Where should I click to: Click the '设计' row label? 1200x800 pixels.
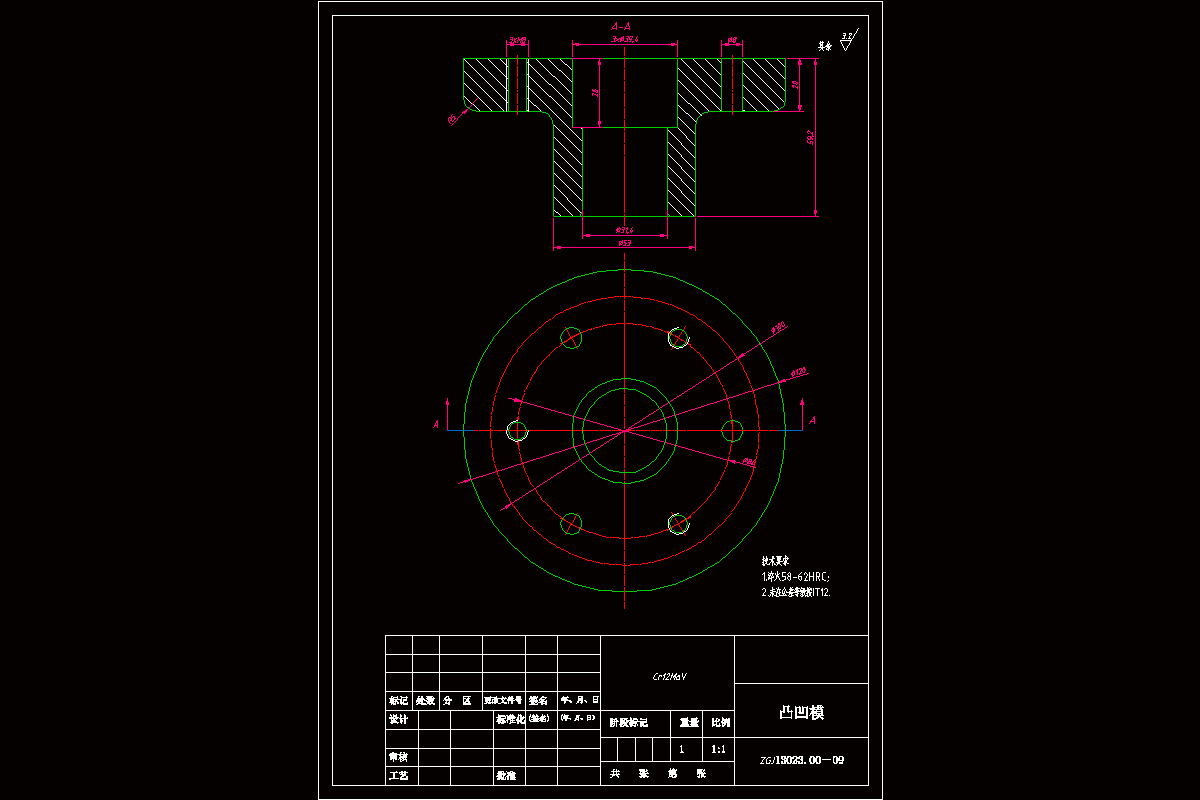click(x=398, y=719)
